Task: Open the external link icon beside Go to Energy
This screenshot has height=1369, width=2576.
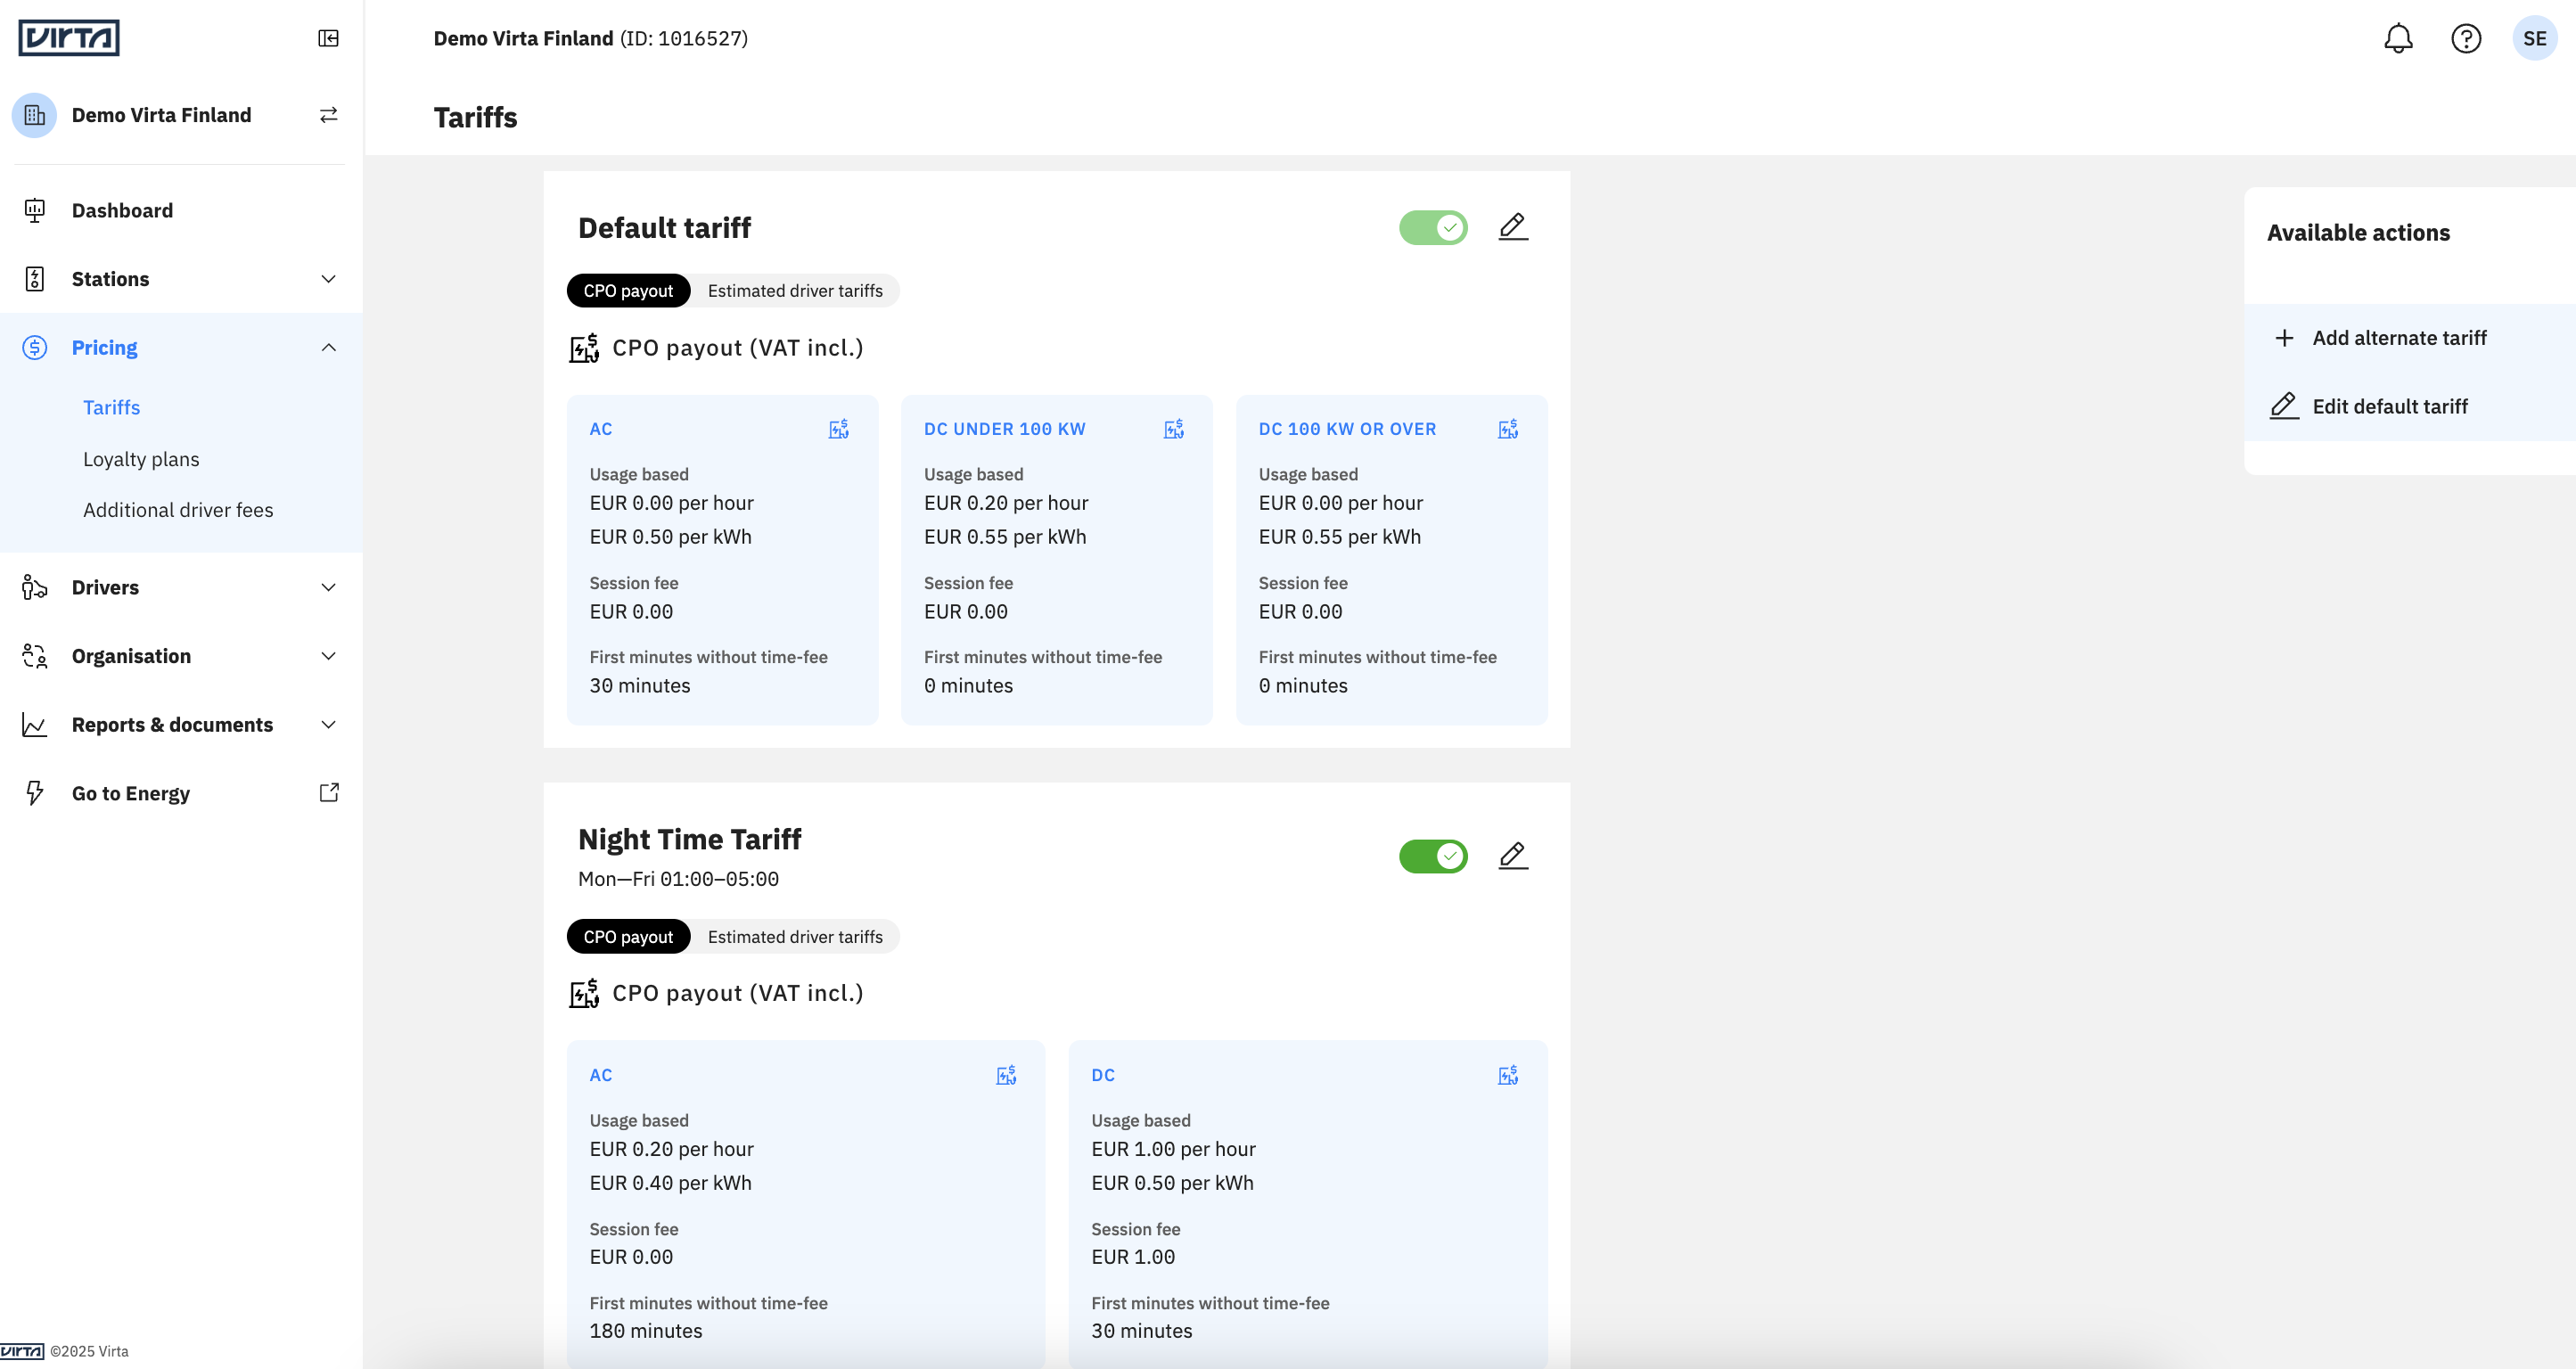Action: tap(329, 793)
